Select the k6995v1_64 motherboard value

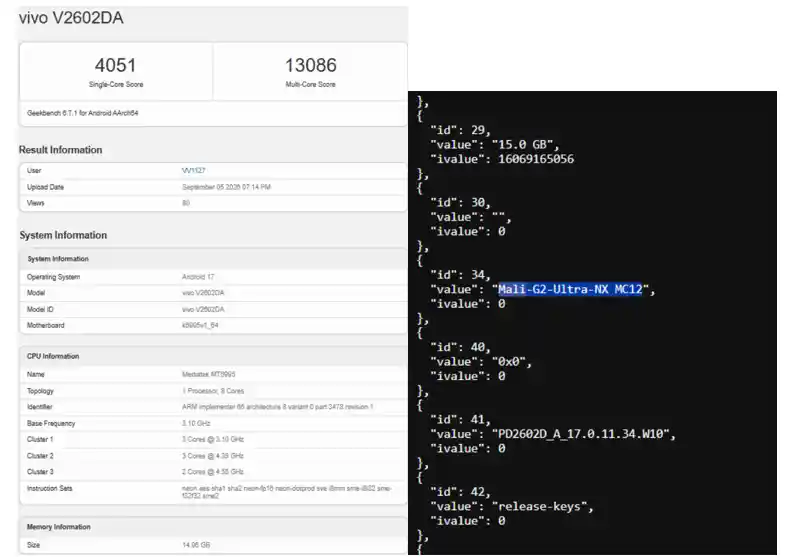click(200, 325)
